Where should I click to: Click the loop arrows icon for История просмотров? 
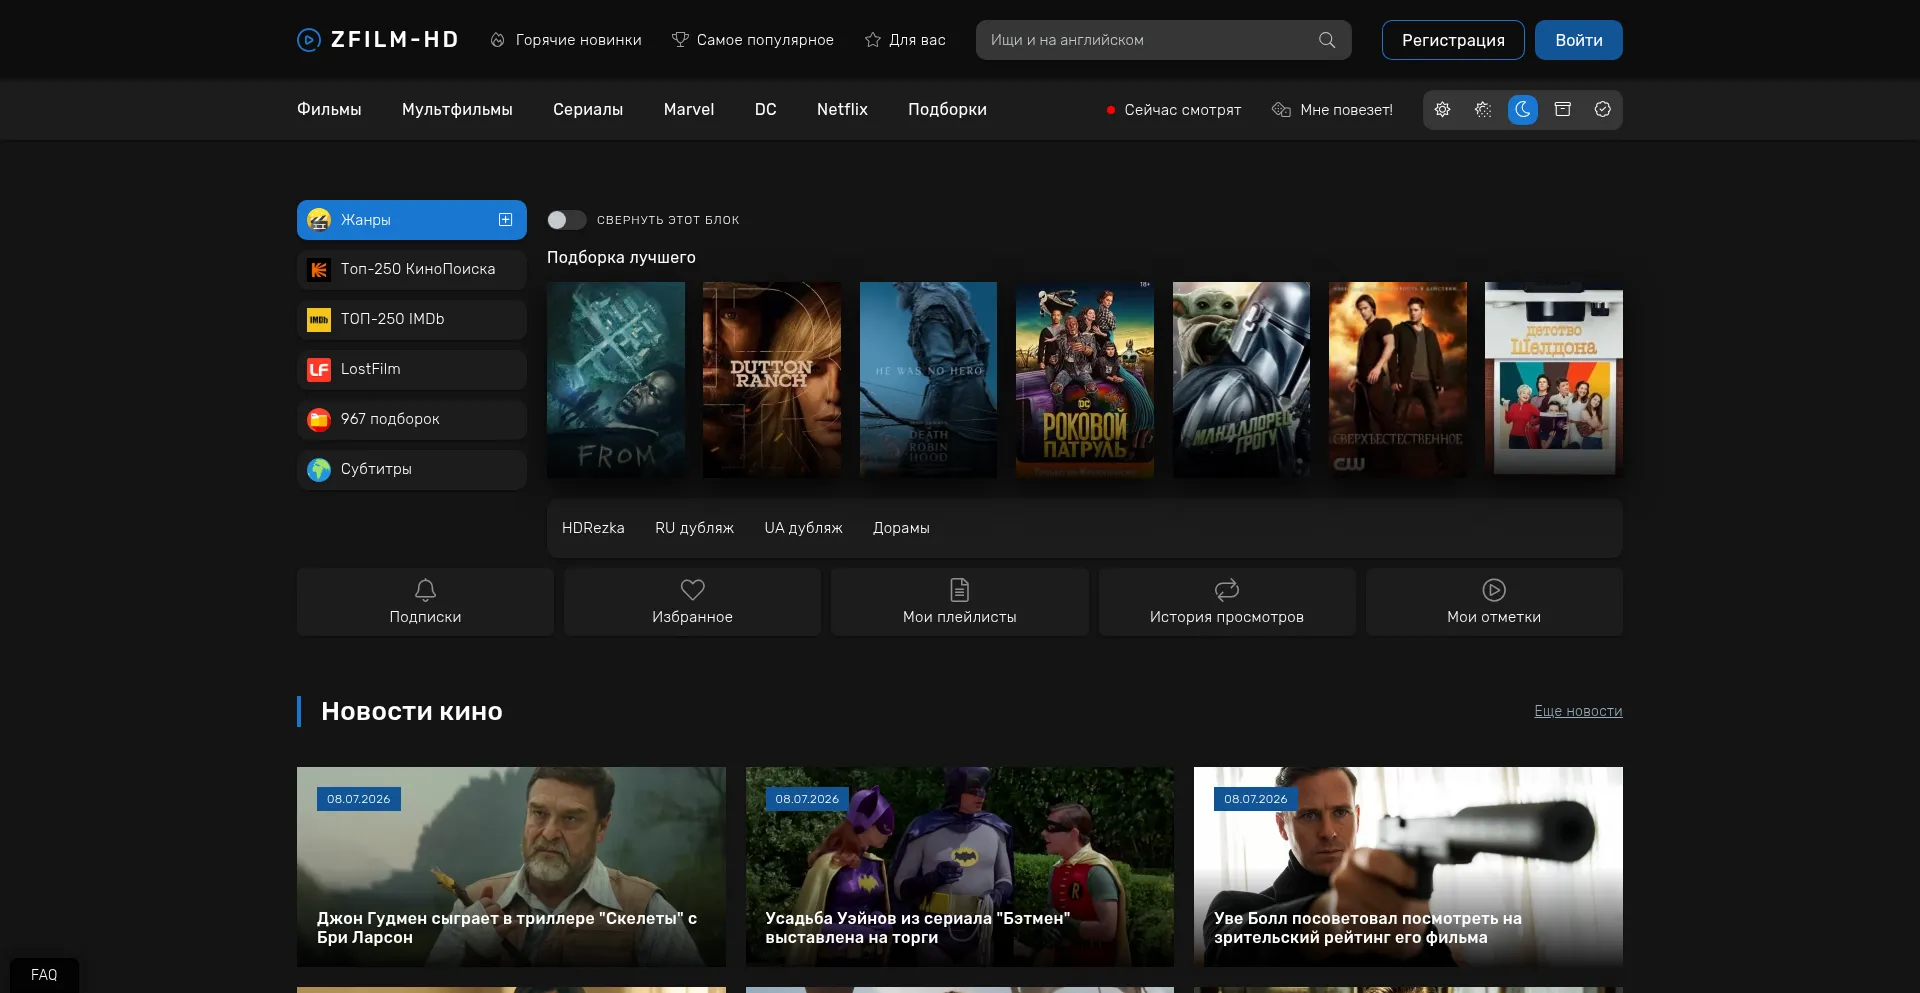point(1227,590)
